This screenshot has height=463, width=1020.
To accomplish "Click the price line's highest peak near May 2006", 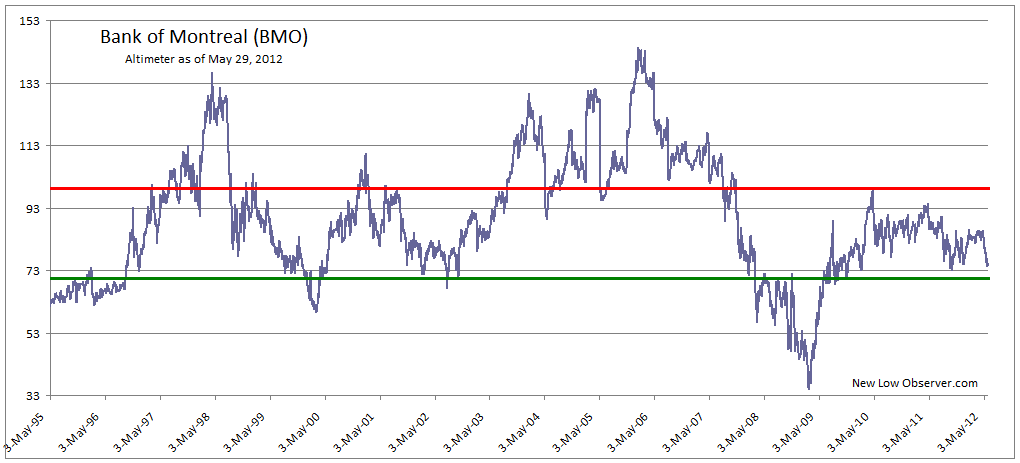I will point(638,48).
